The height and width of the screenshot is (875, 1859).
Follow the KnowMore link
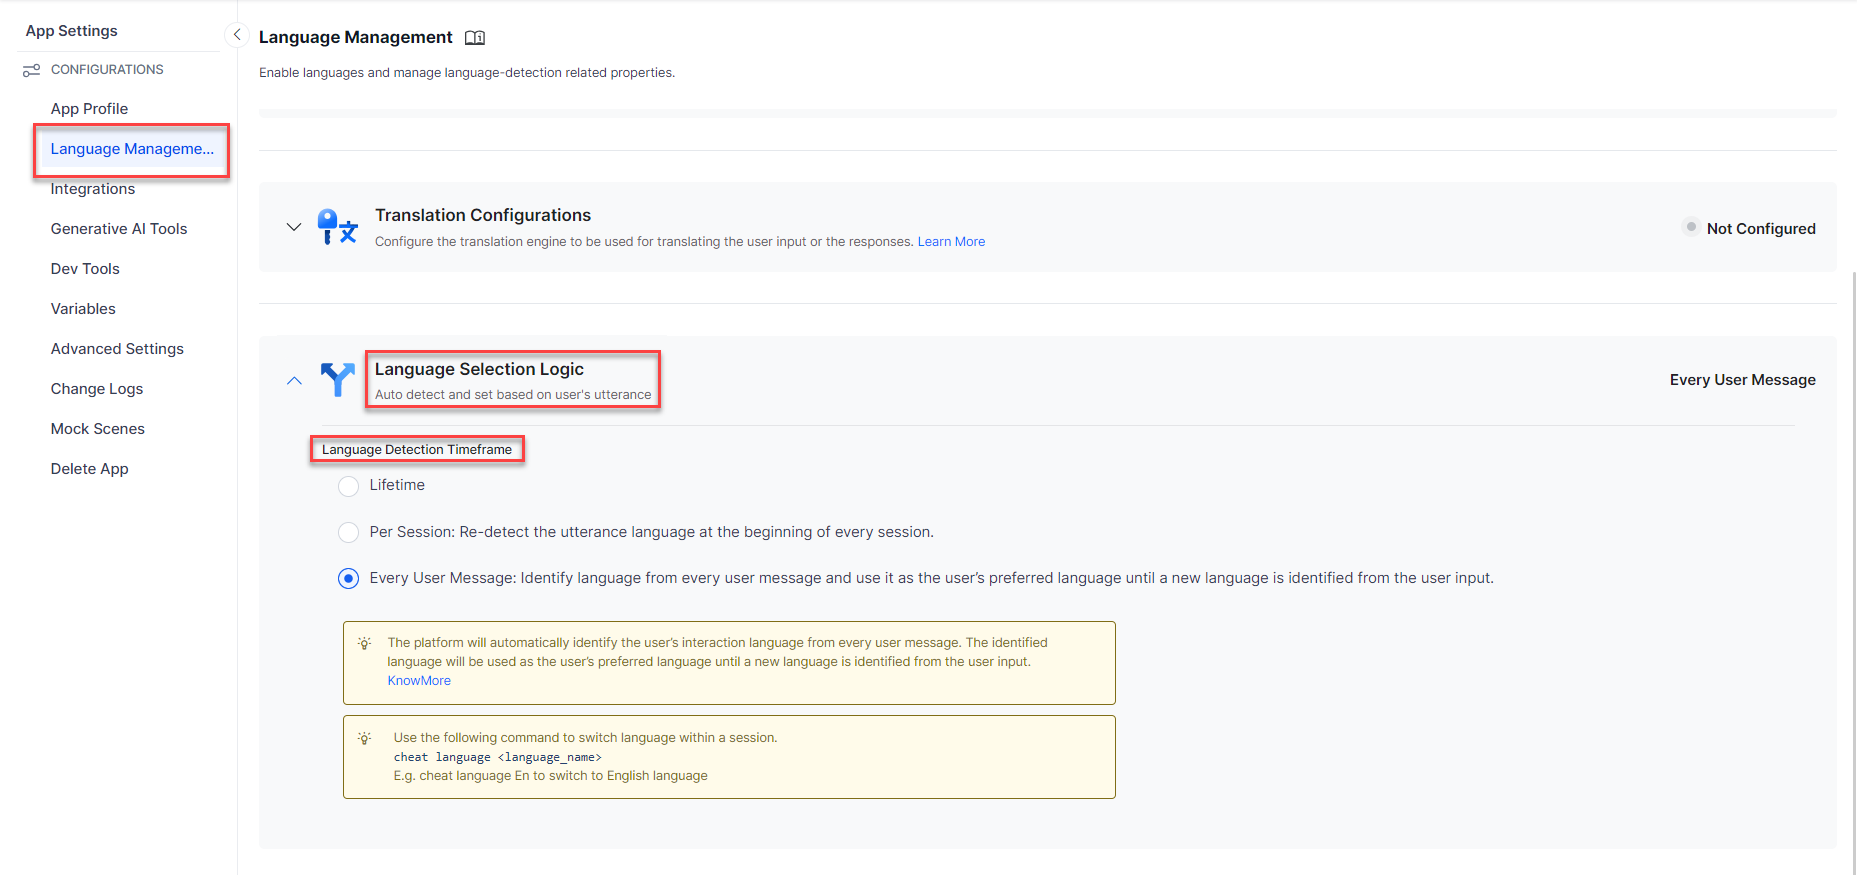tap(419, 681)
